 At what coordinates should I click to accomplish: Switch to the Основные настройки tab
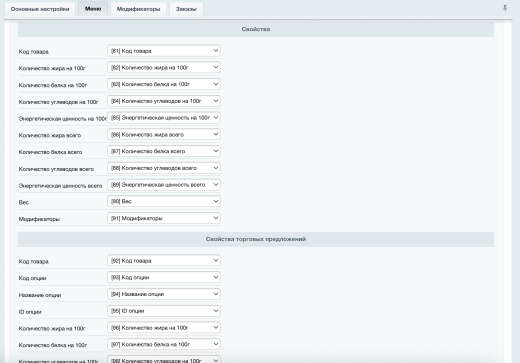point(40,9)
